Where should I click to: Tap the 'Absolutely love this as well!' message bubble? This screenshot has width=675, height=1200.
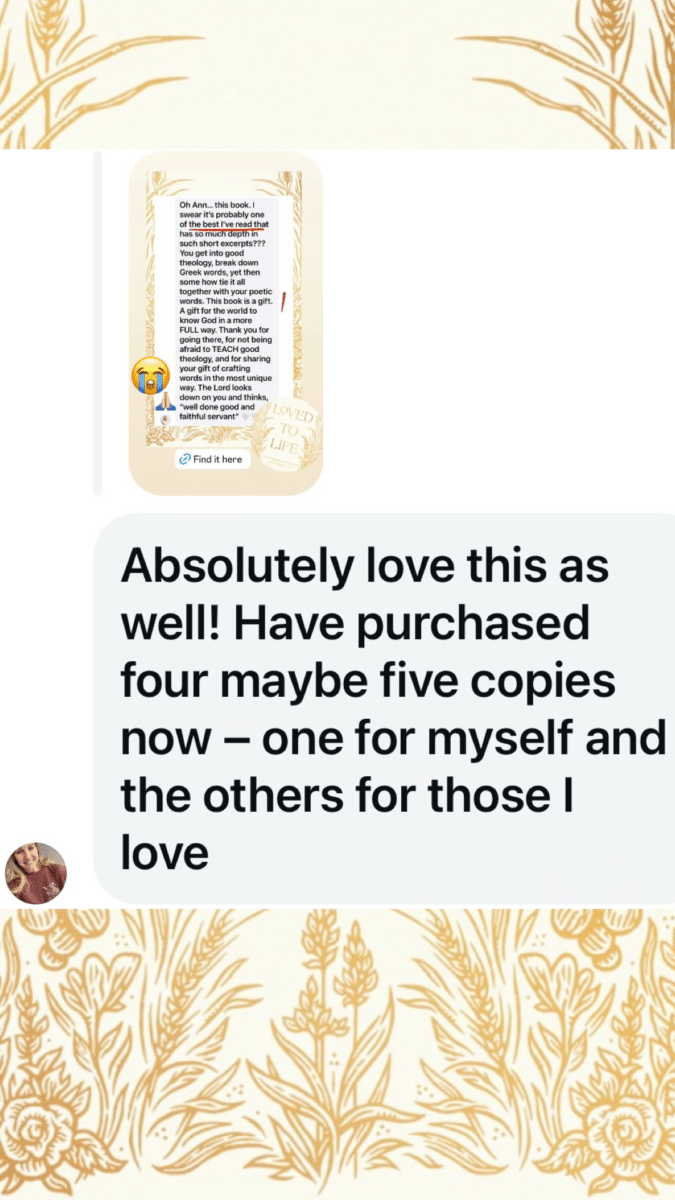tap(384, 710)
